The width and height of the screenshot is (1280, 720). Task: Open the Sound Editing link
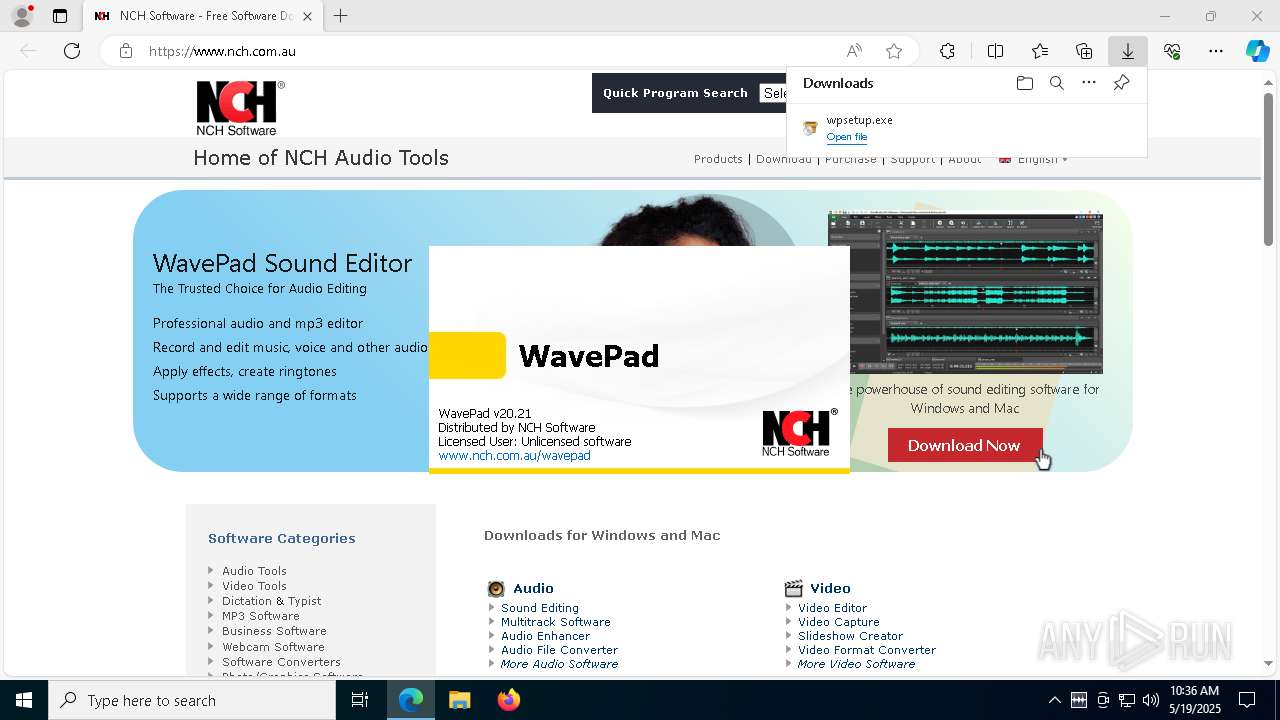(x=540, y=608)
